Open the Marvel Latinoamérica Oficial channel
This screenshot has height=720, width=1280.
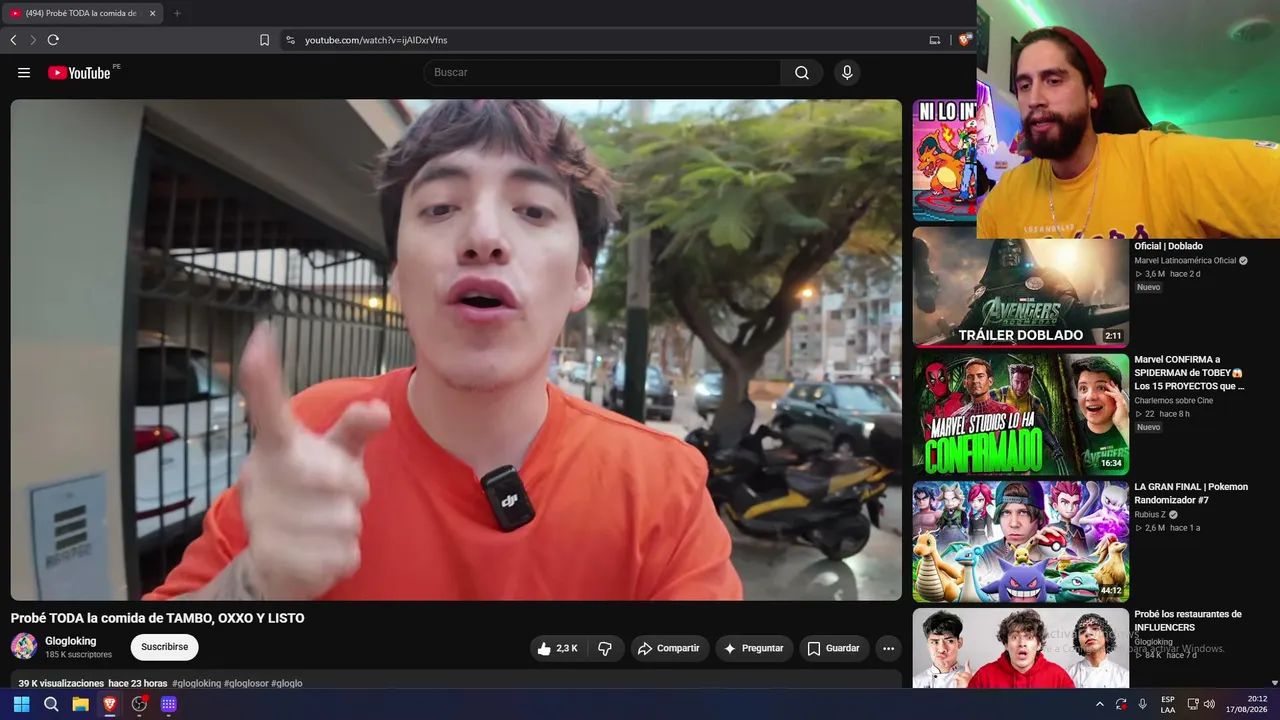point(1185,260)
